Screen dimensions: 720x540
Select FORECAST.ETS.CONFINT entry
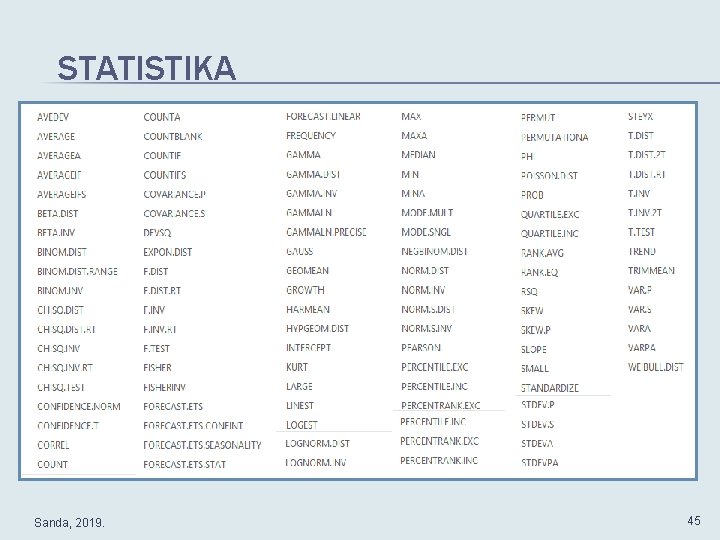coord(193,426)
